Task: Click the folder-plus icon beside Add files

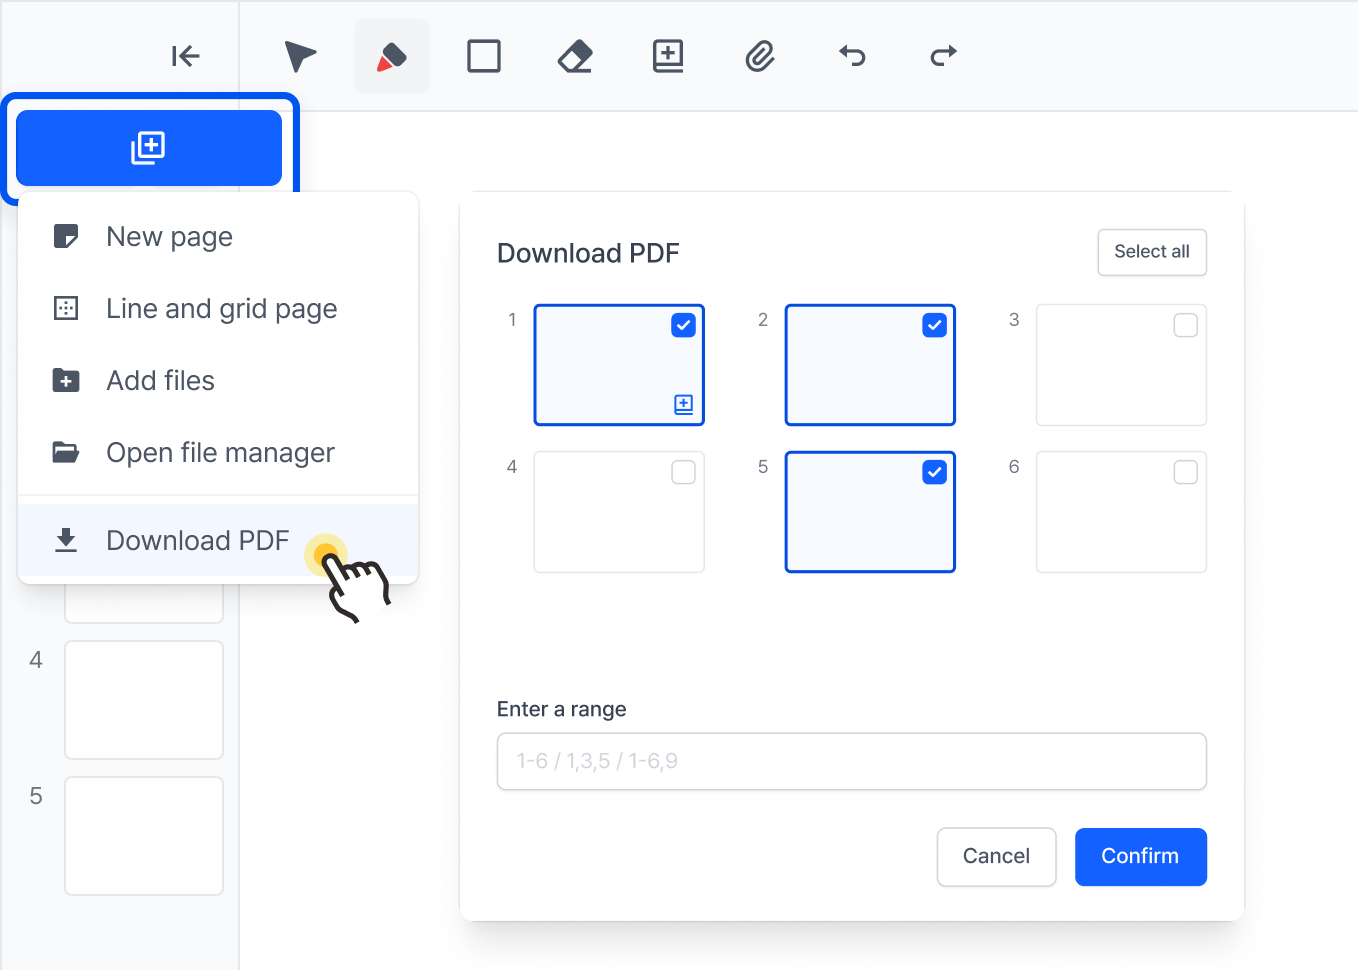Action: click(x=66, y=380)
